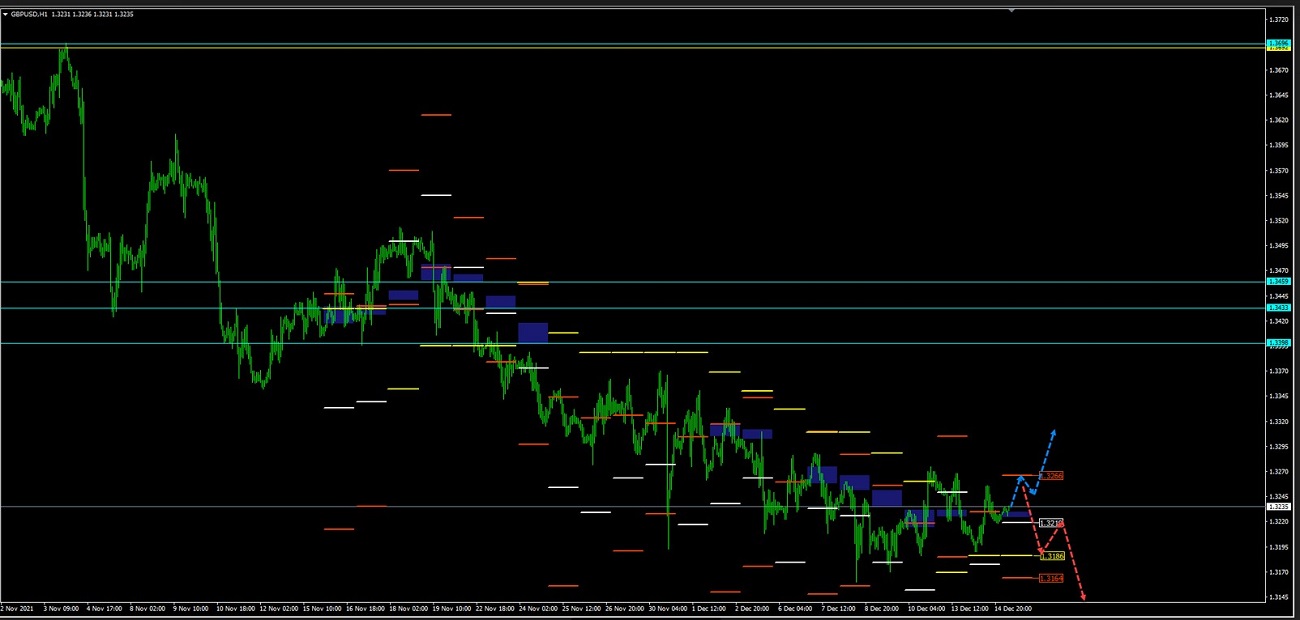The height and width of the screenshot is (620, 1300).
Task: Click the 22 Nov 18:00 time axis label
Action: (493, 608)
